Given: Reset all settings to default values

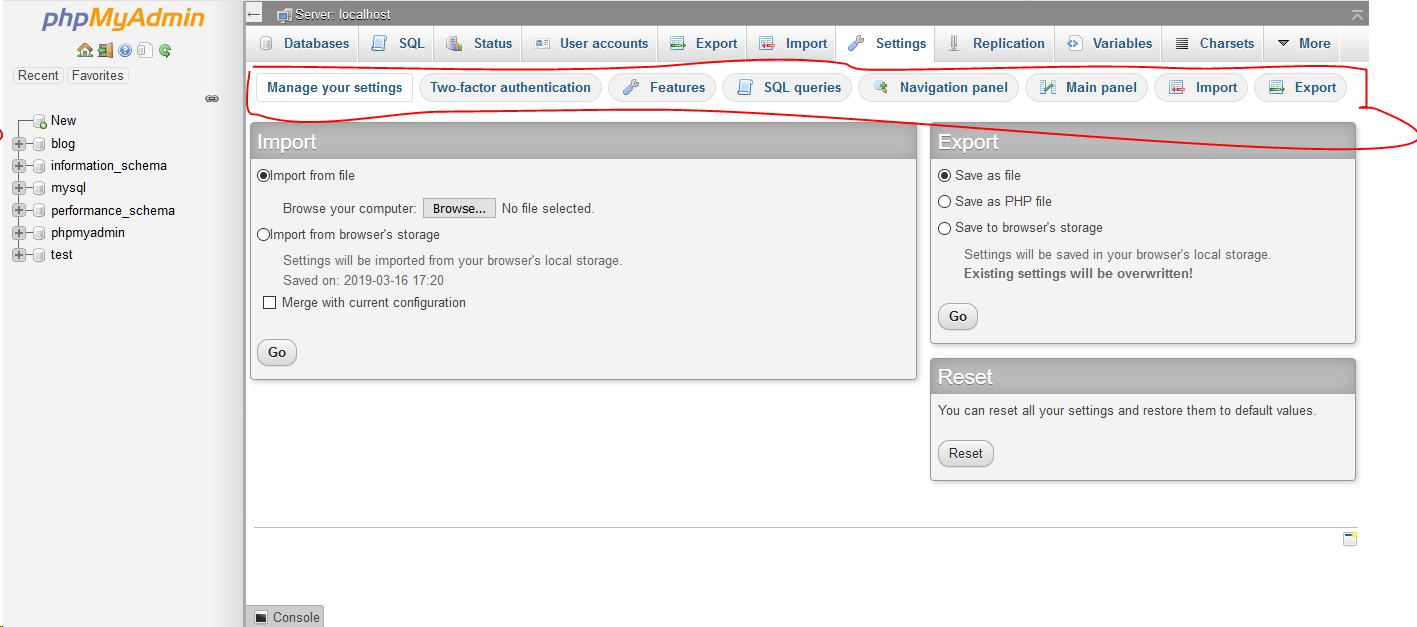Looking at the screenshot, I should click(965, 453).
